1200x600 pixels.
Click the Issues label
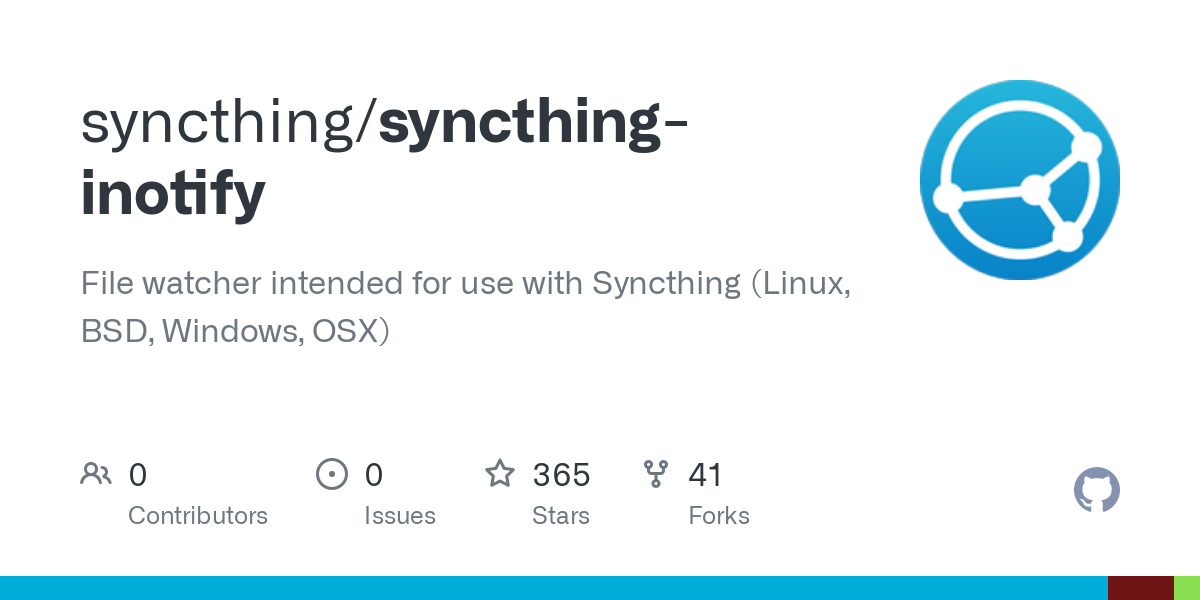(x=400, y=516)
